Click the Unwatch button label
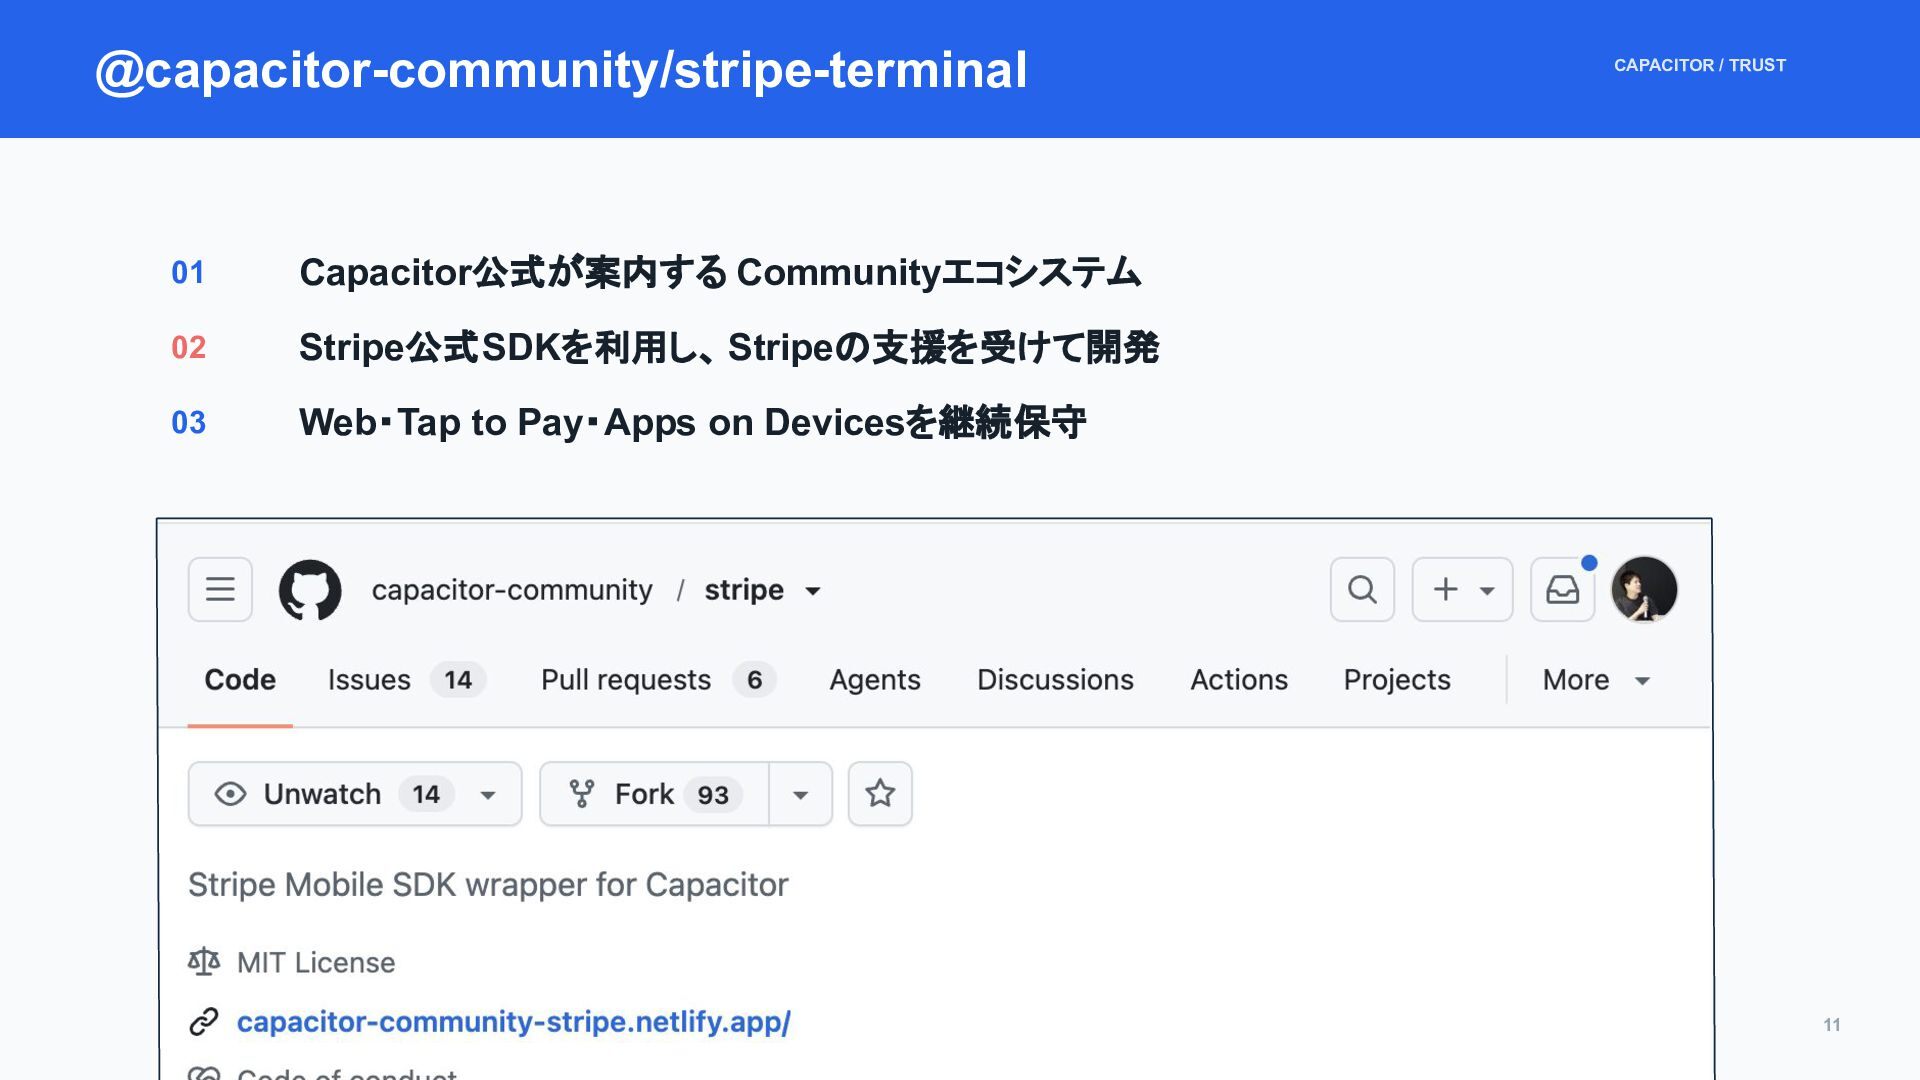Image resolution: width=1920 pixels, height=1080 pixels. pos(322,794)
